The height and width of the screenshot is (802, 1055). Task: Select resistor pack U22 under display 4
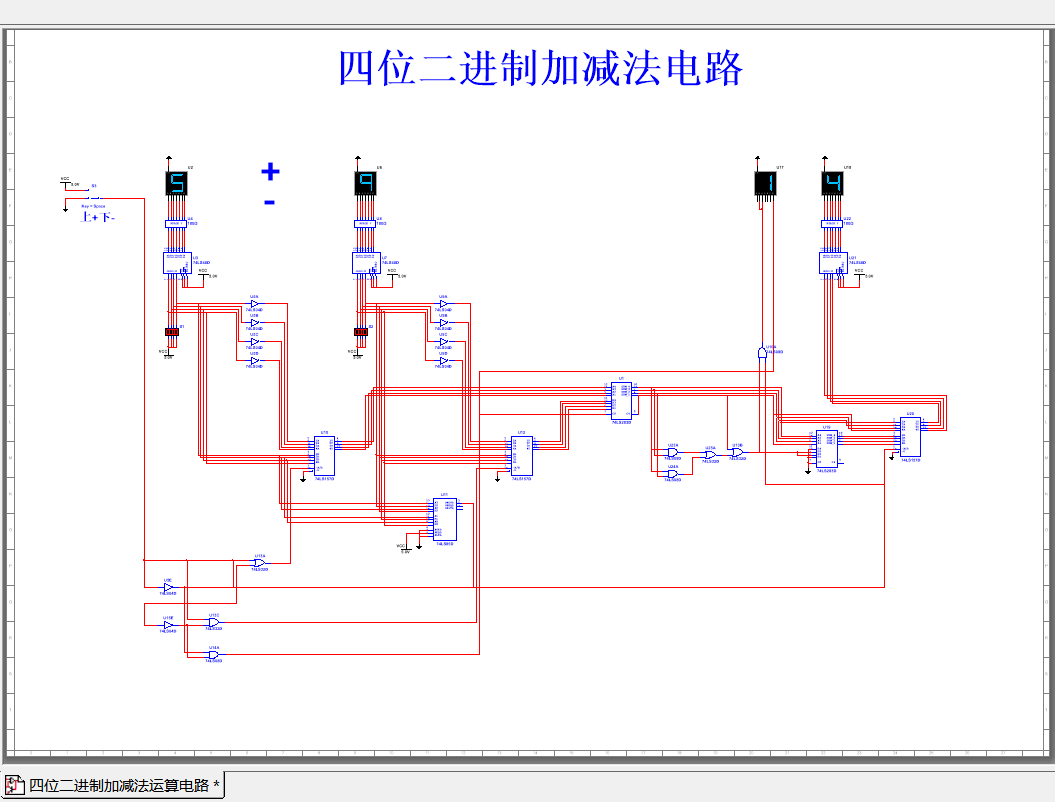pos(832,224)
